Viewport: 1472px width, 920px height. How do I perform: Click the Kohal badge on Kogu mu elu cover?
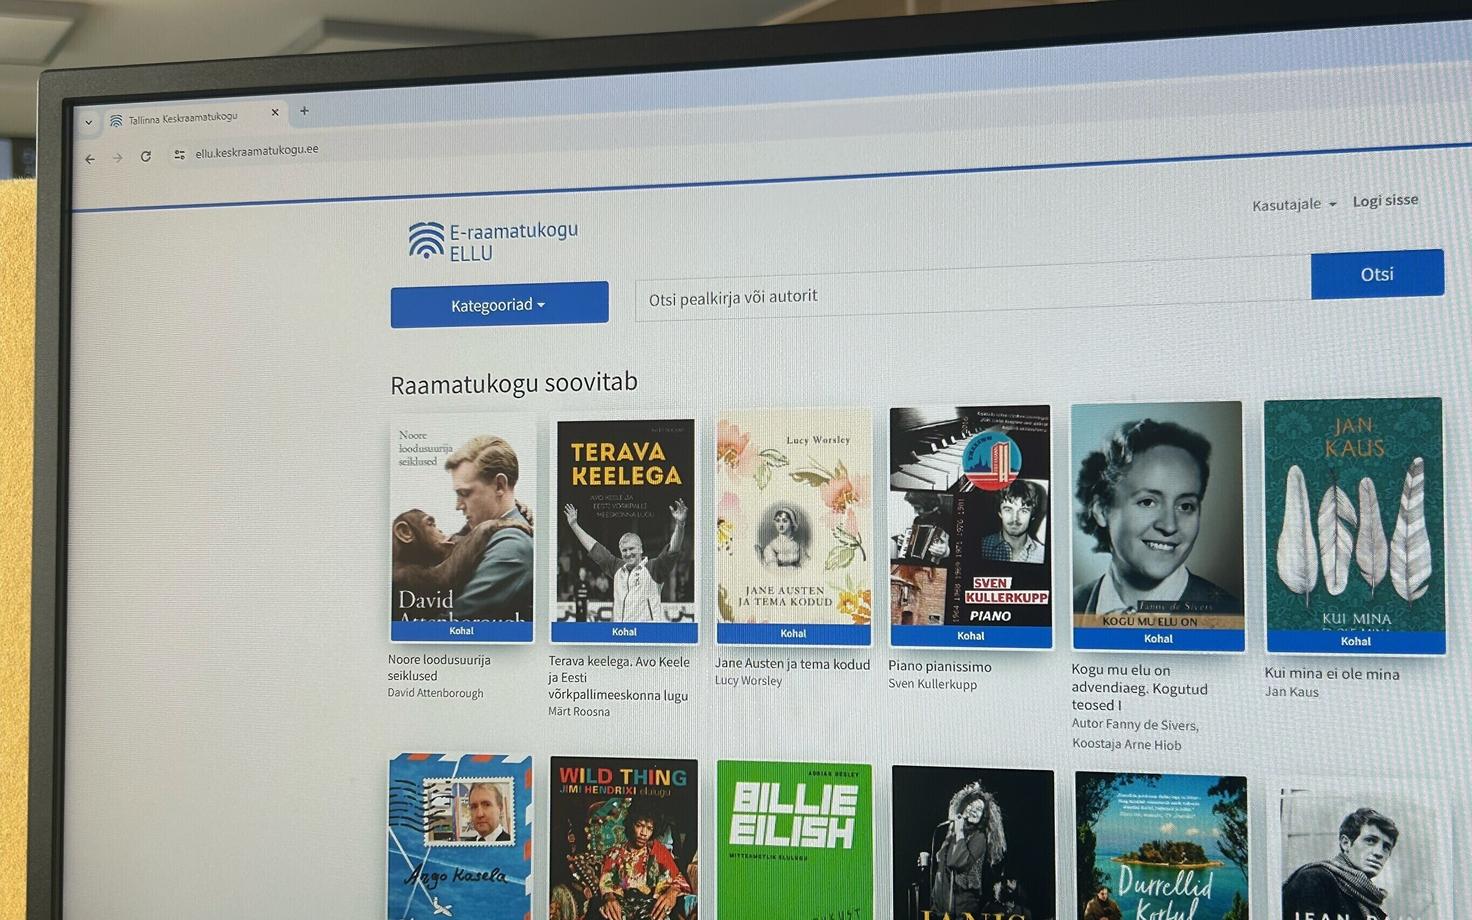[1158, 639]
